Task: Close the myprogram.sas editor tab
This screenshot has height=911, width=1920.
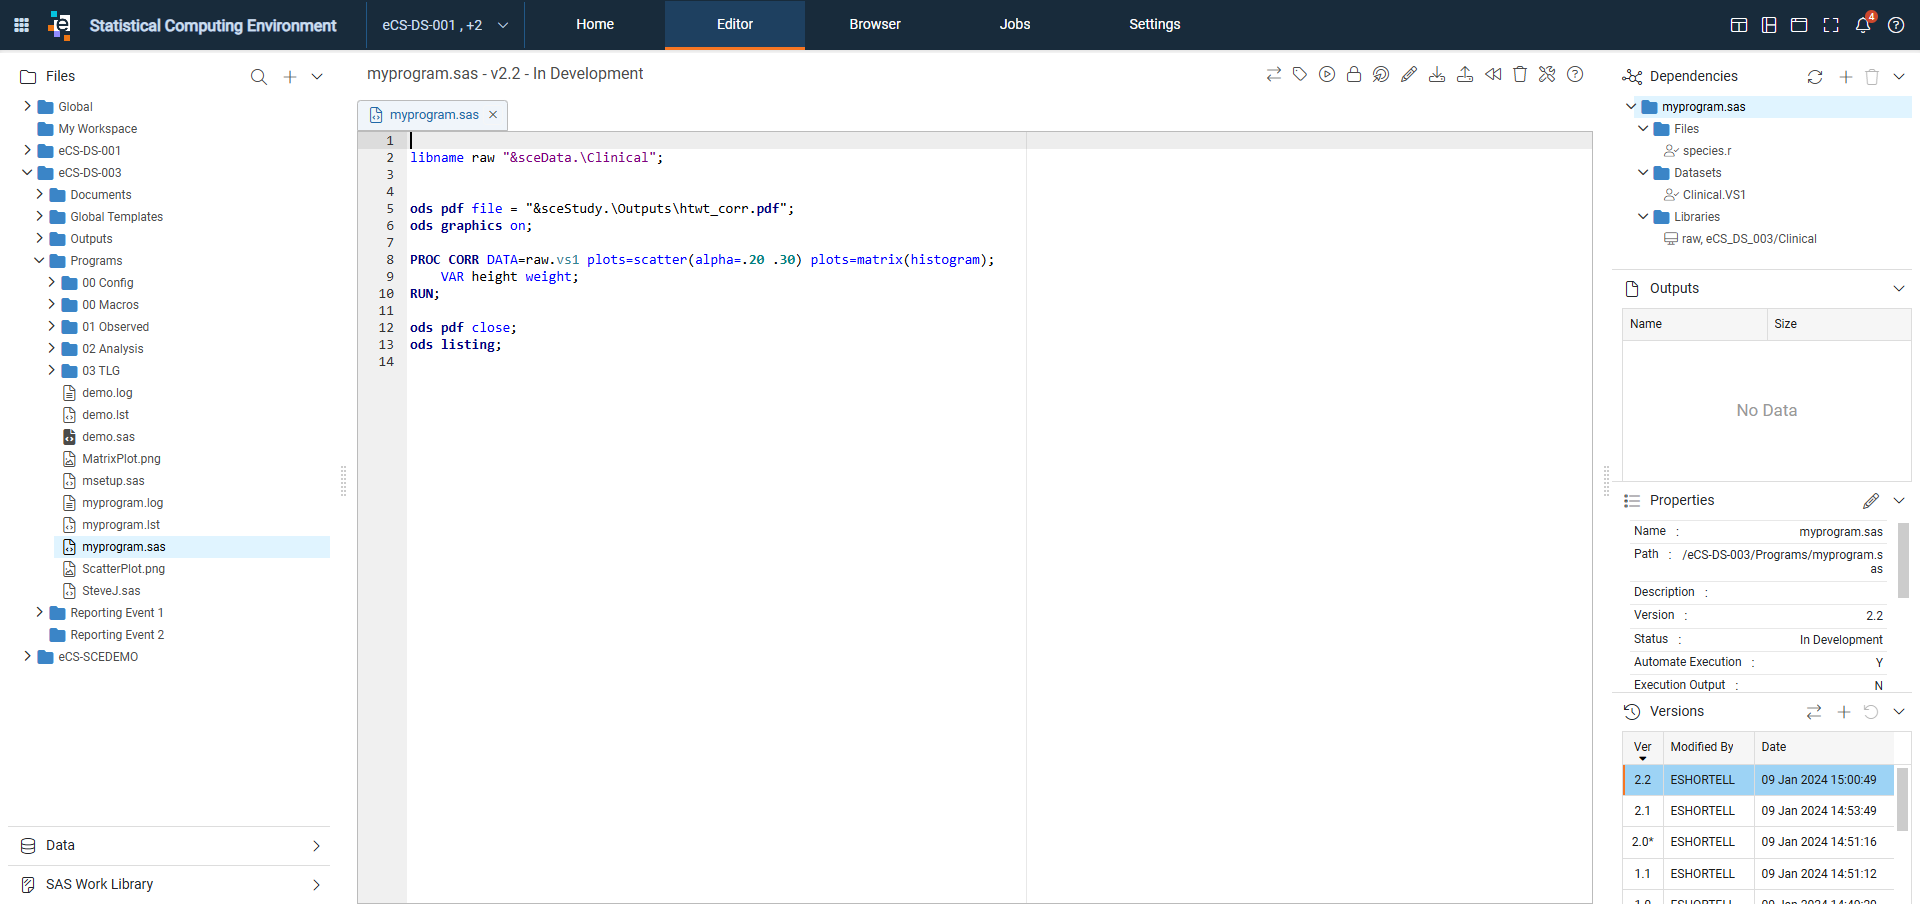Action: point(493,115)
